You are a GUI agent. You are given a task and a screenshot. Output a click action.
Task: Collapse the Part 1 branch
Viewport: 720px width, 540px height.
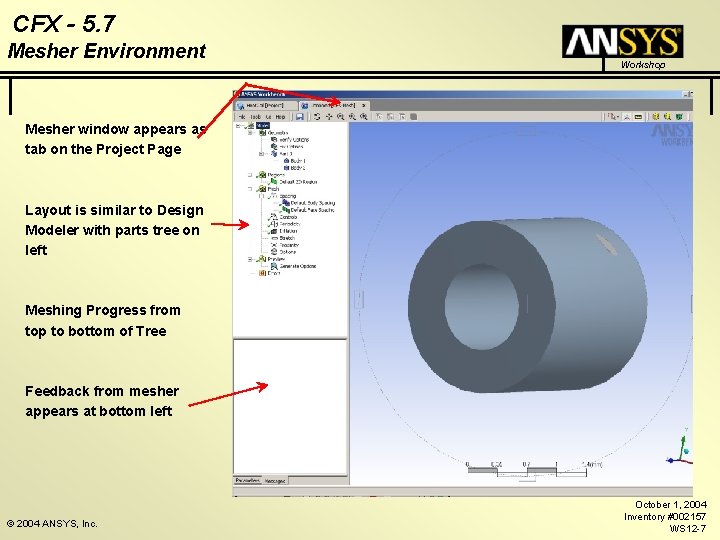tap(262, 154)
